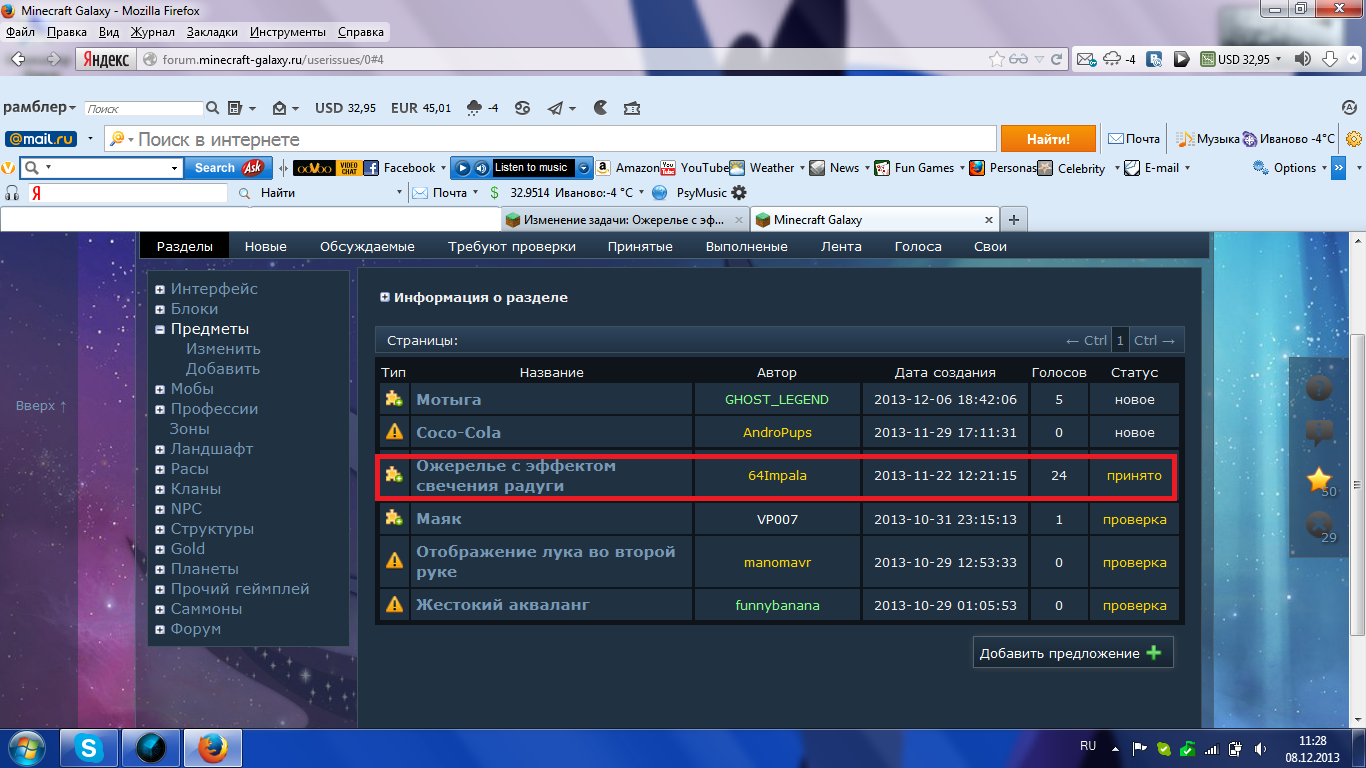1366x768 pixels.
Task: Click the orange Найти! button
Action: click(1048, 139)
